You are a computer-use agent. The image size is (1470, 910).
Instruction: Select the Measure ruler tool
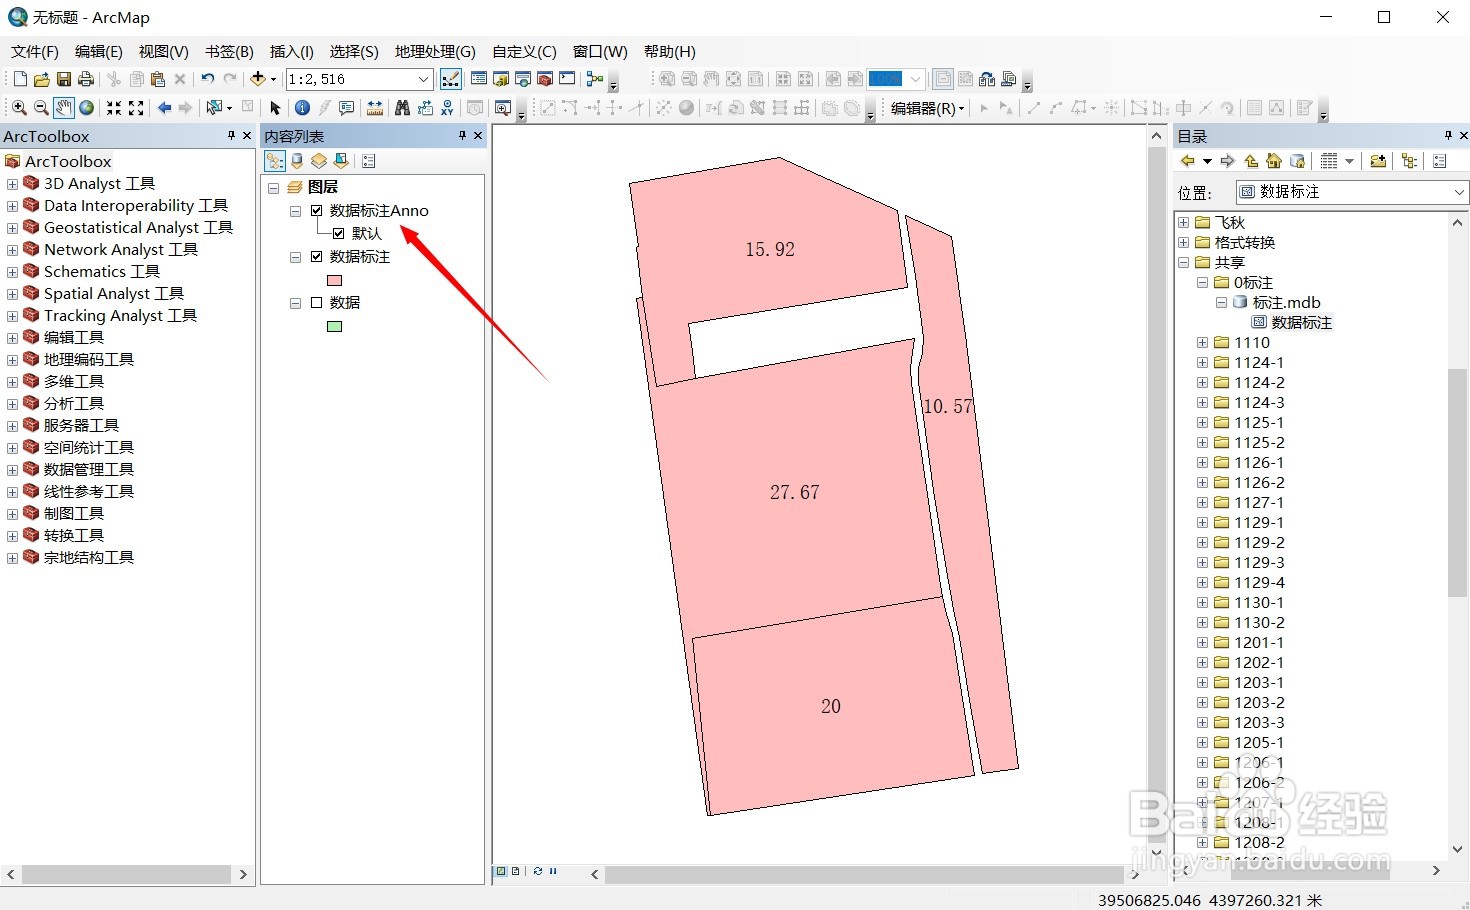pyautogui.click(x=375, y=108)
